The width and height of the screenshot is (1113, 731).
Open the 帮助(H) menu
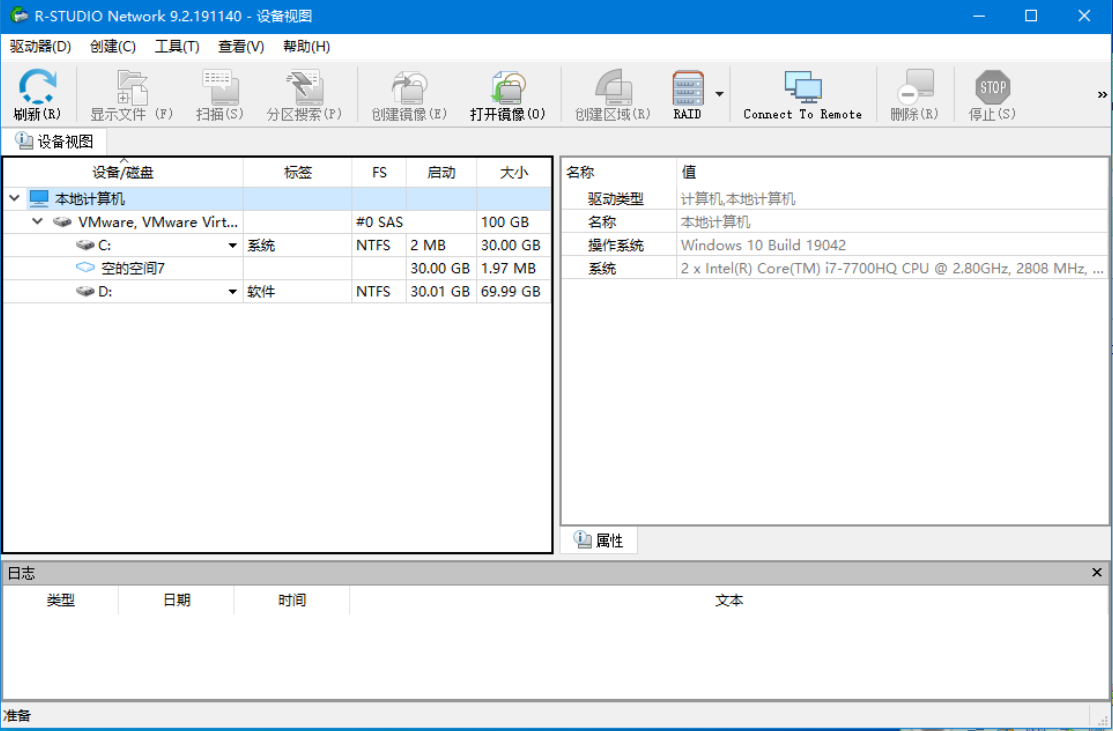pyautogui.click(x=307, y=47)
